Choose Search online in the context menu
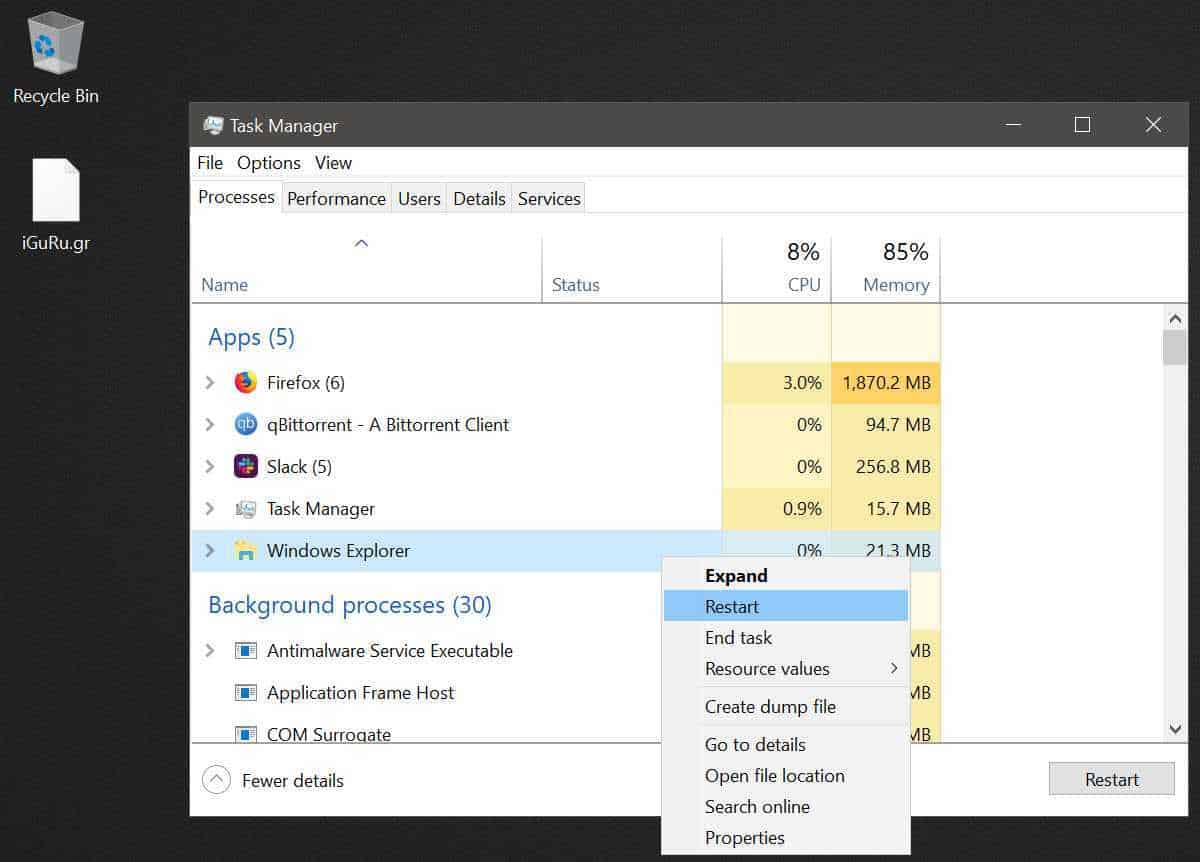The width and height of the screenshot is (1200, 862). tap(786, 806)
